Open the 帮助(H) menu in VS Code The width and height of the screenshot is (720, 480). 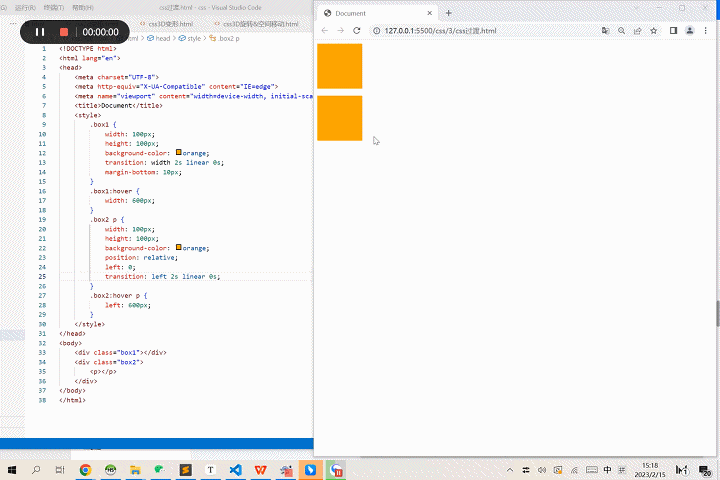(x=84, y=7)
